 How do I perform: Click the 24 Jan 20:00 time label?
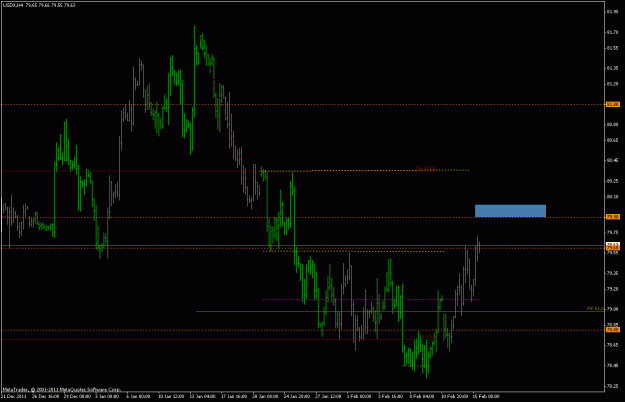(x=297, y=396)
